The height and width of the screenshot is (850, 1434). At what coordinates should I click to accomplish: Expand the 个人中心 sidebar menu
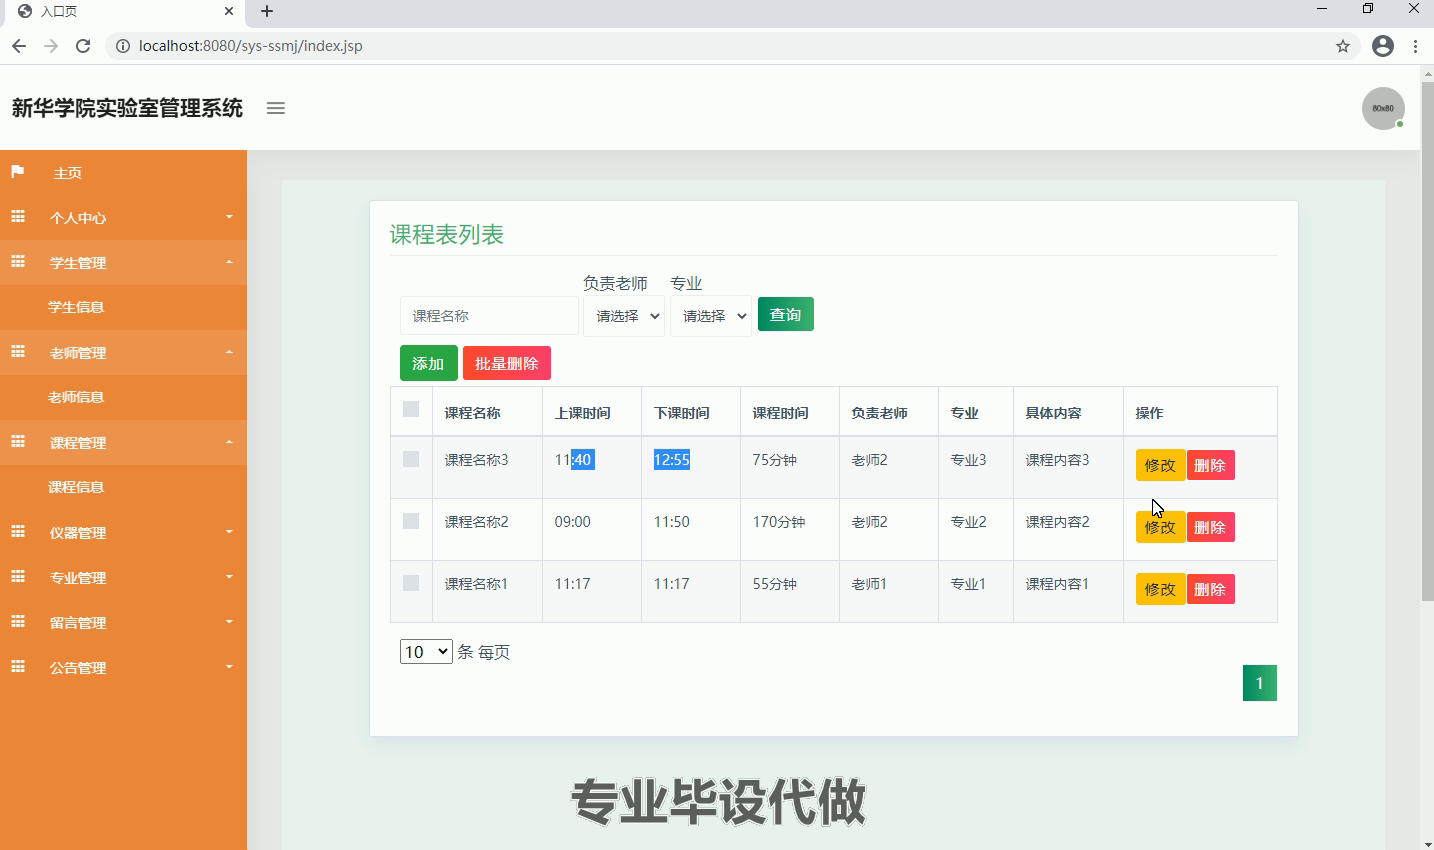123,217
